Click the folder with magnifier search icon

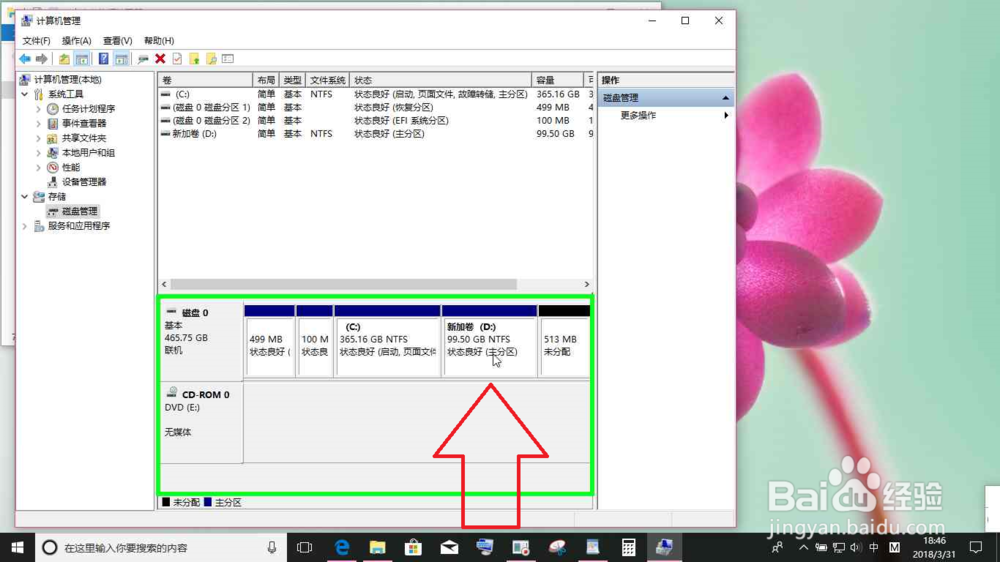[211, 59]
